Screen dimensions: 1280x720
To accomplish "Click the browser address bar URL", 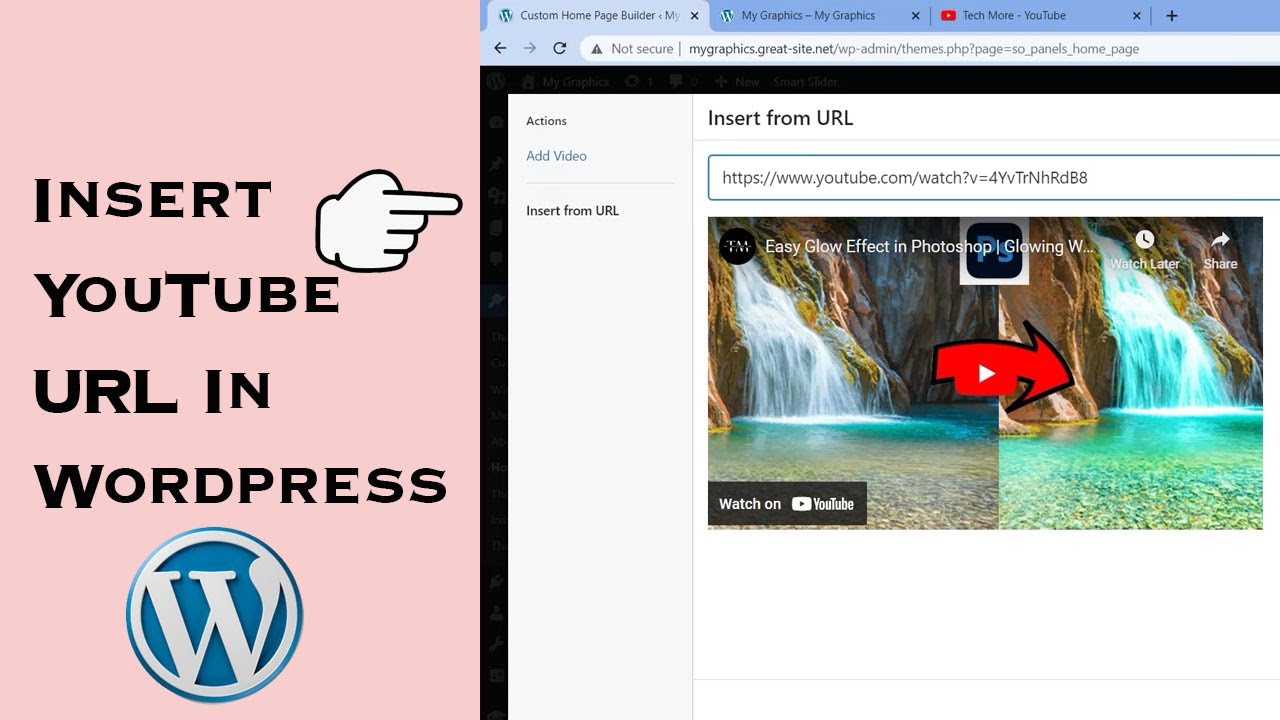I will [913, 48].
